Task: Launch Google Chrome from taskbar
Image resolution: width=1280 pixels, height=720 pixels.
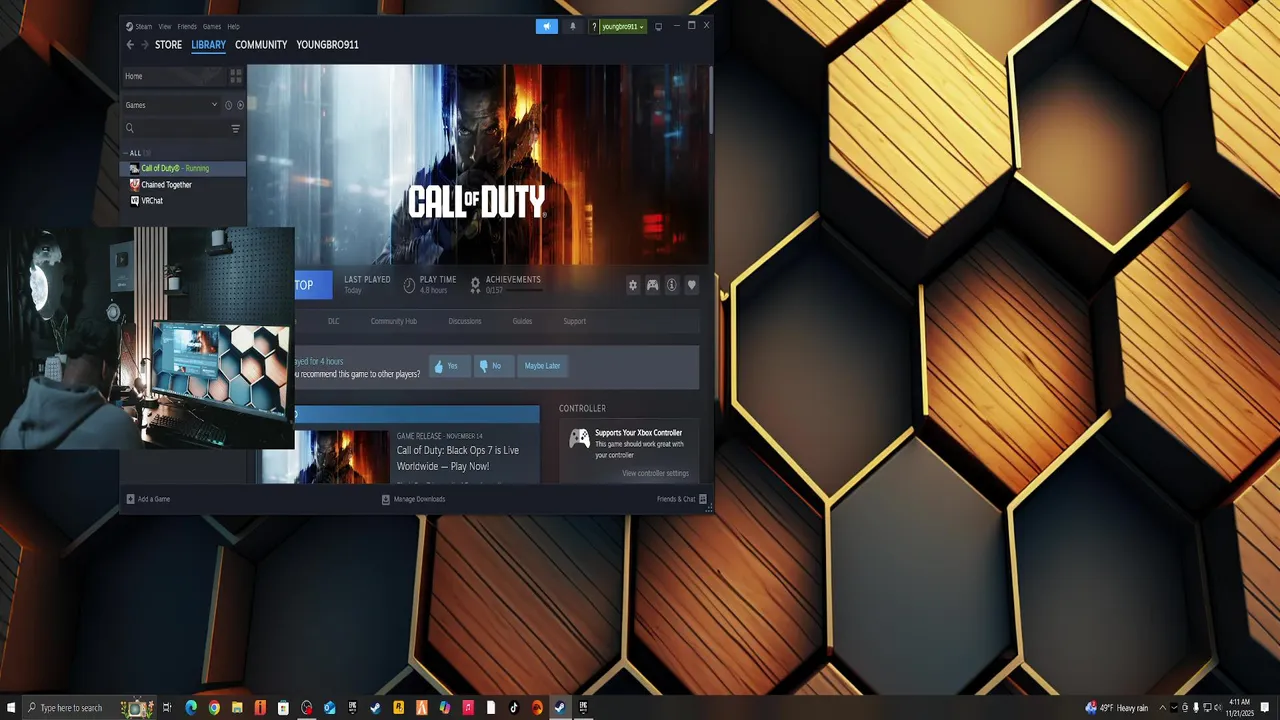Action: (x=214, y=708)
